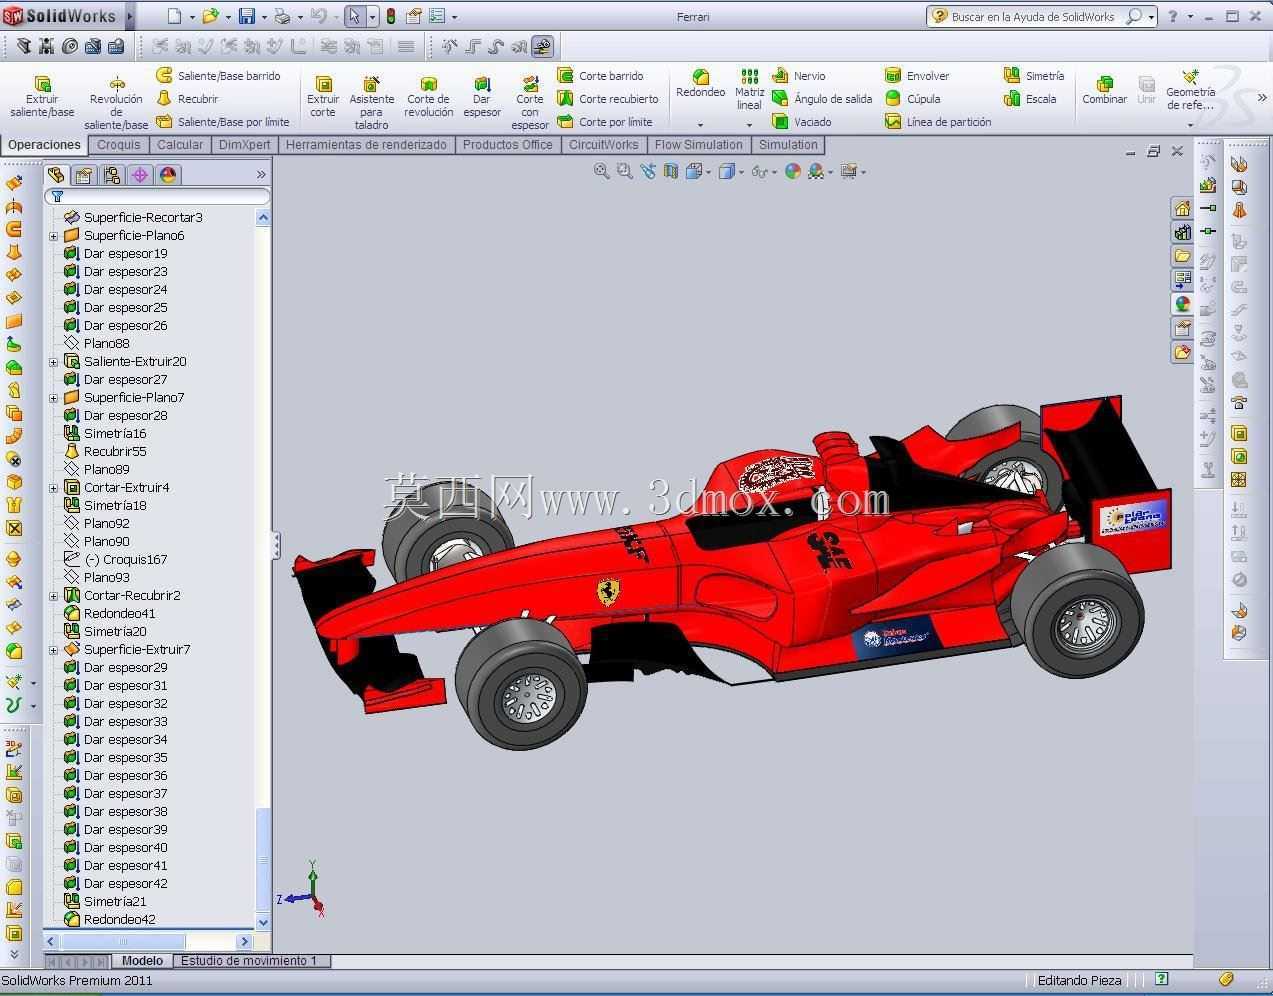This screenshot has height=996, width=1273.
Task: Select the Redondeo fillet tool
Action: [700, 84]
